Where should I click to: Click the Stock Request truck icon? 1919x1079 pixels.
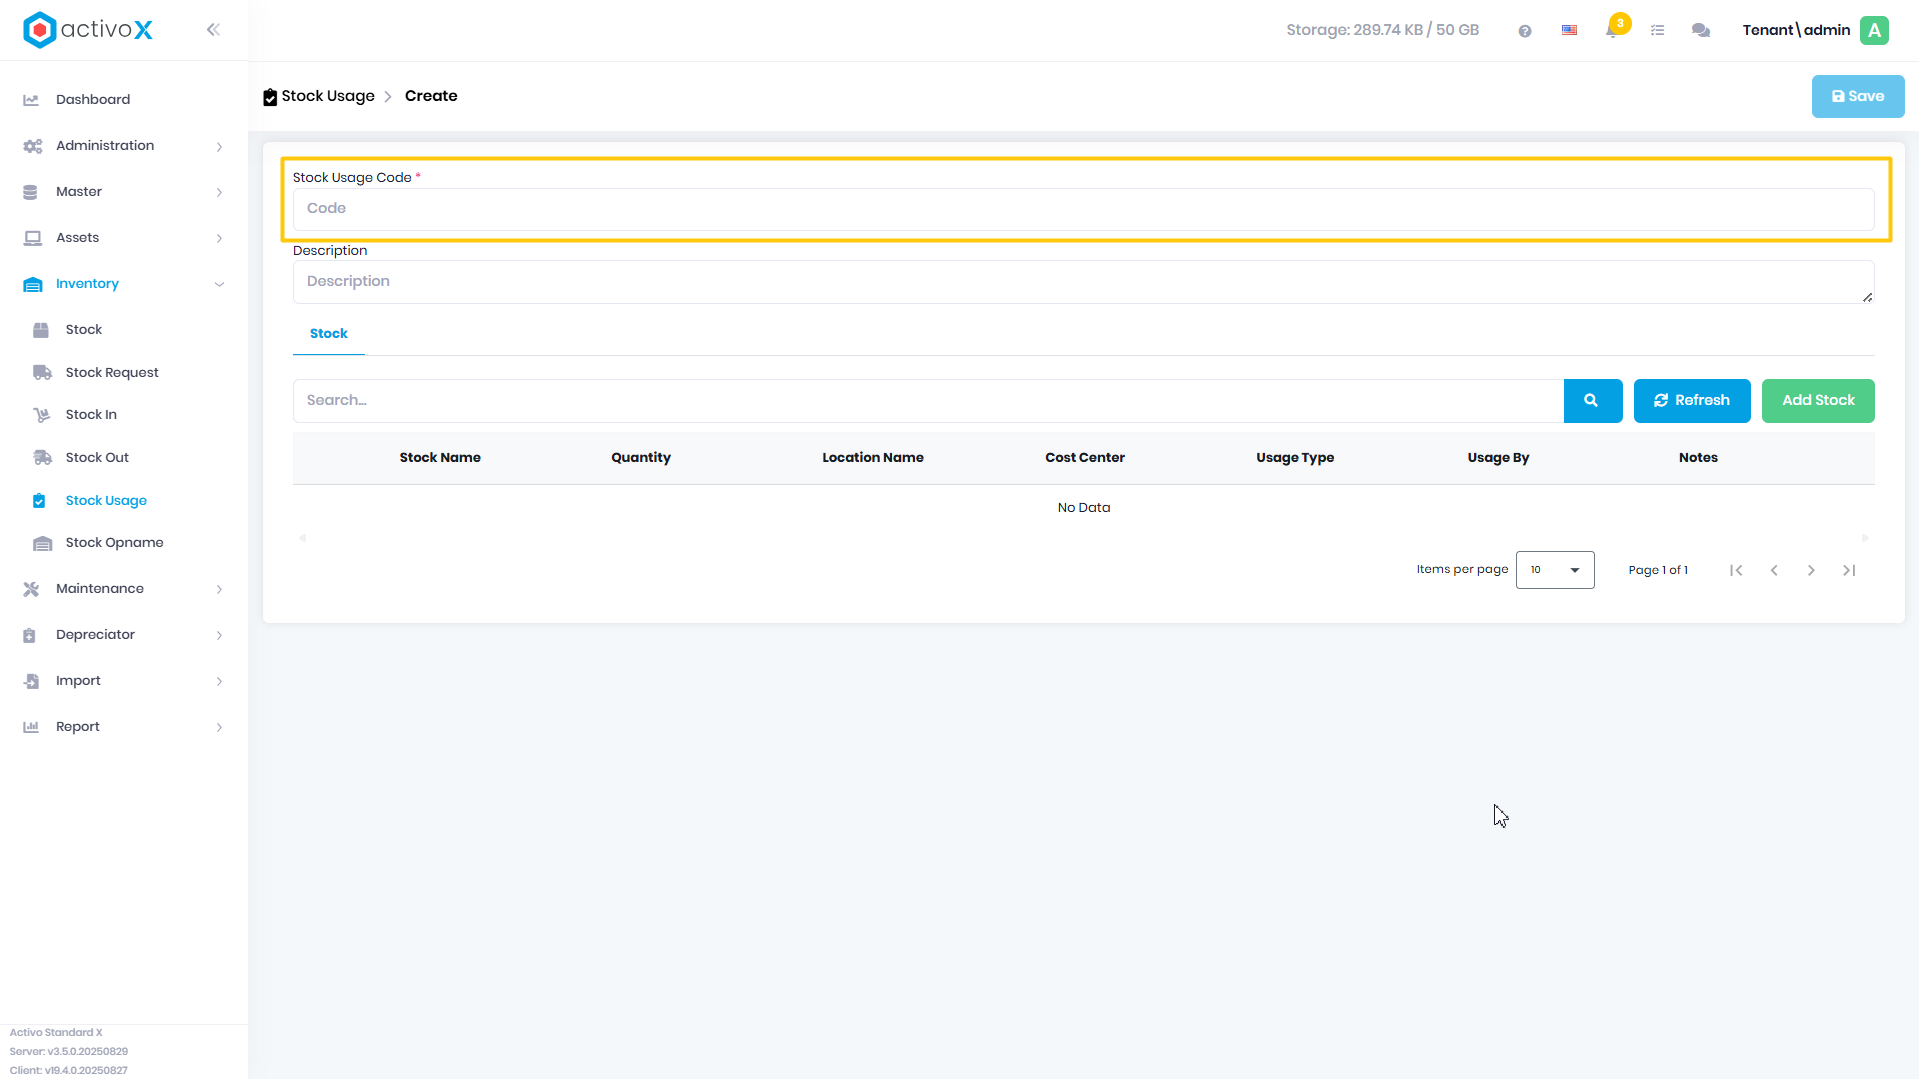(x=42, y=373)
